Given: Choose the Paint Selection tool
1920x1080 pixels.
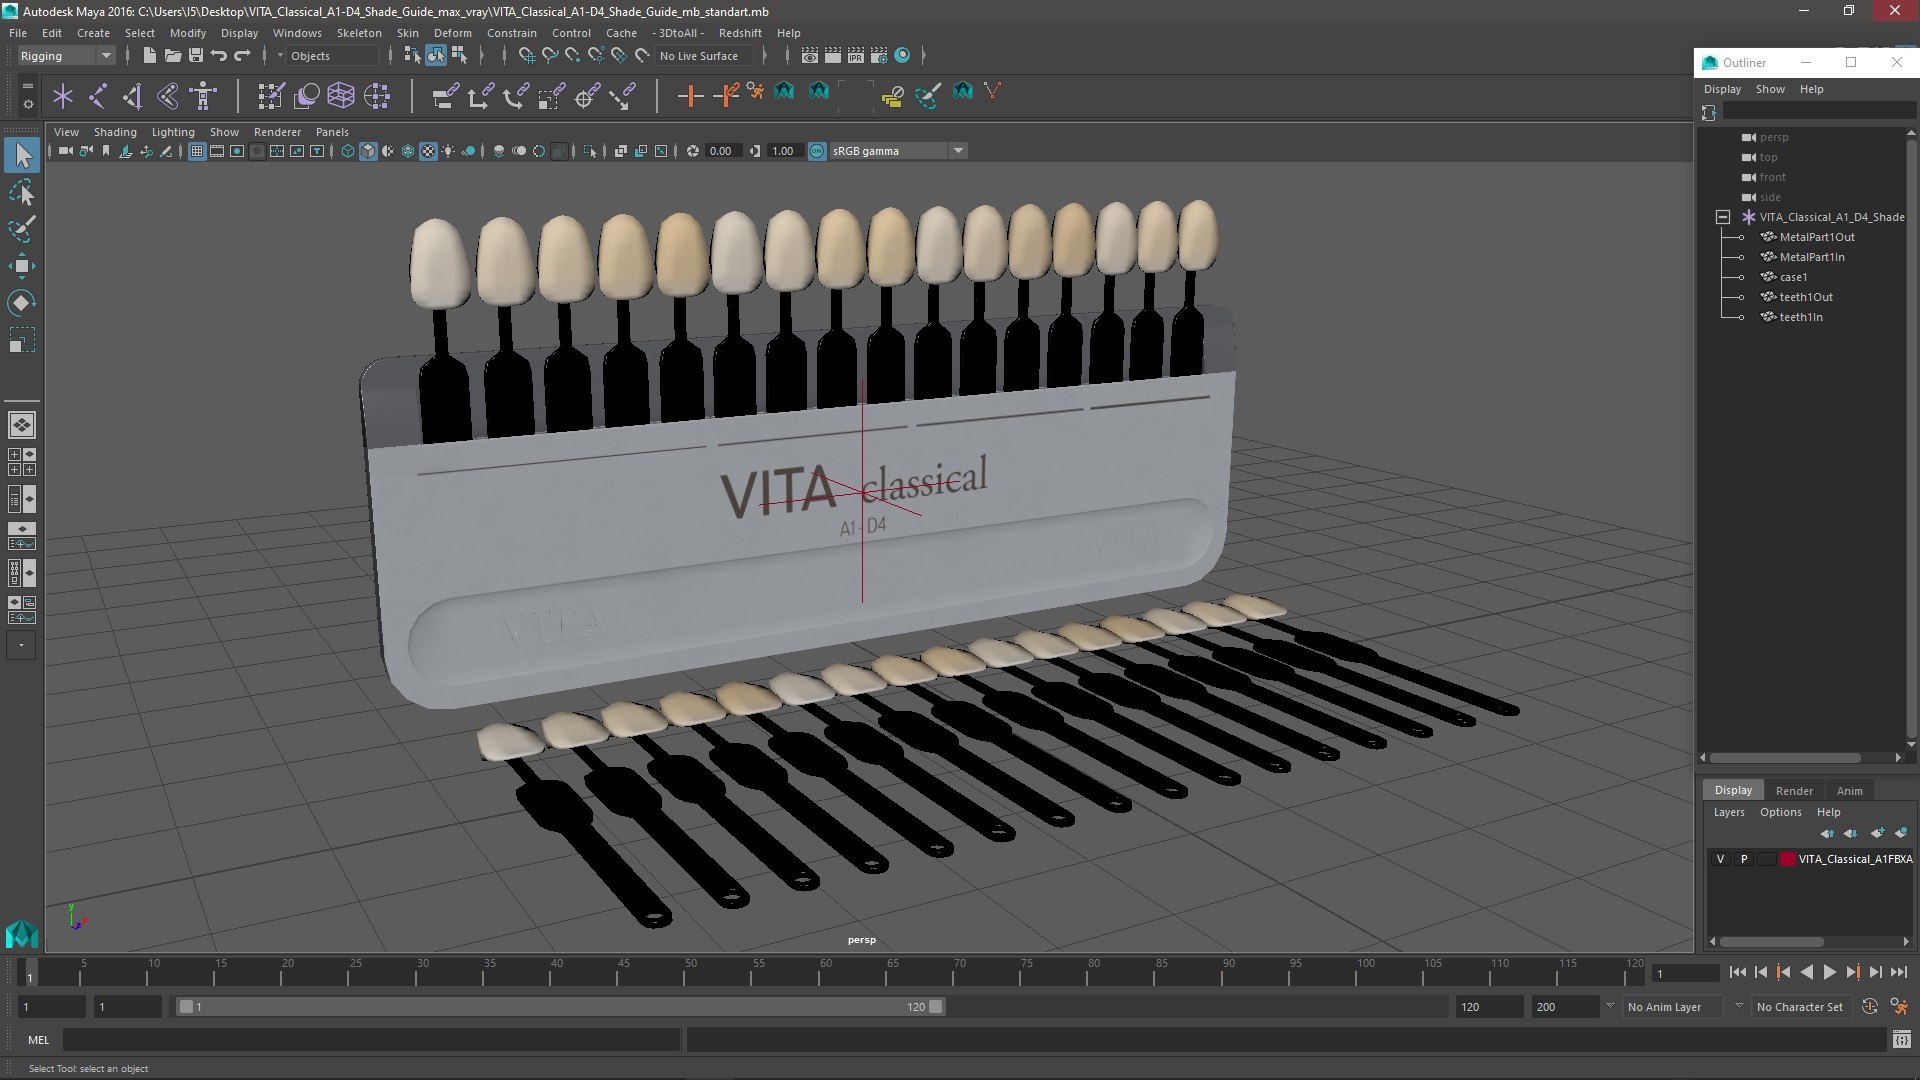Looking at the screenshot, I should pos(22,229).
